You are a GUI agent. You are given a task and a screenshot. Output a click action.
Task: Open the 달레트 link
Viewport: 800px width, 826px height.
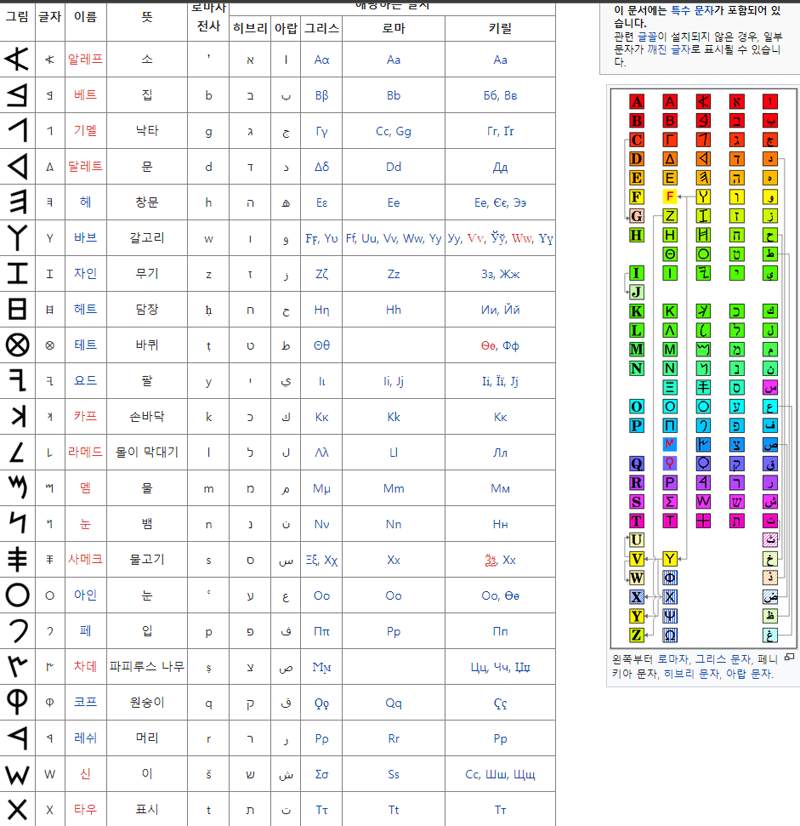click(85, 166)
